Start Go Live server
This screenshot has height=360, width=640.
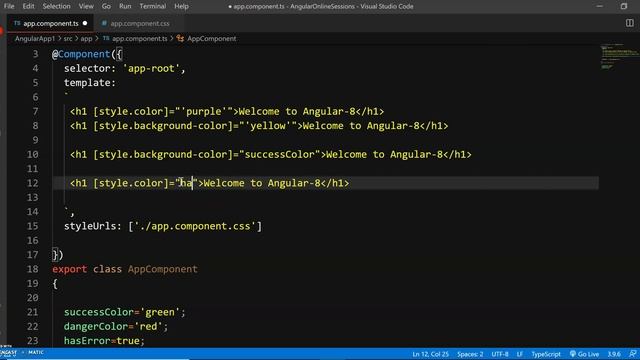[584, 354]
